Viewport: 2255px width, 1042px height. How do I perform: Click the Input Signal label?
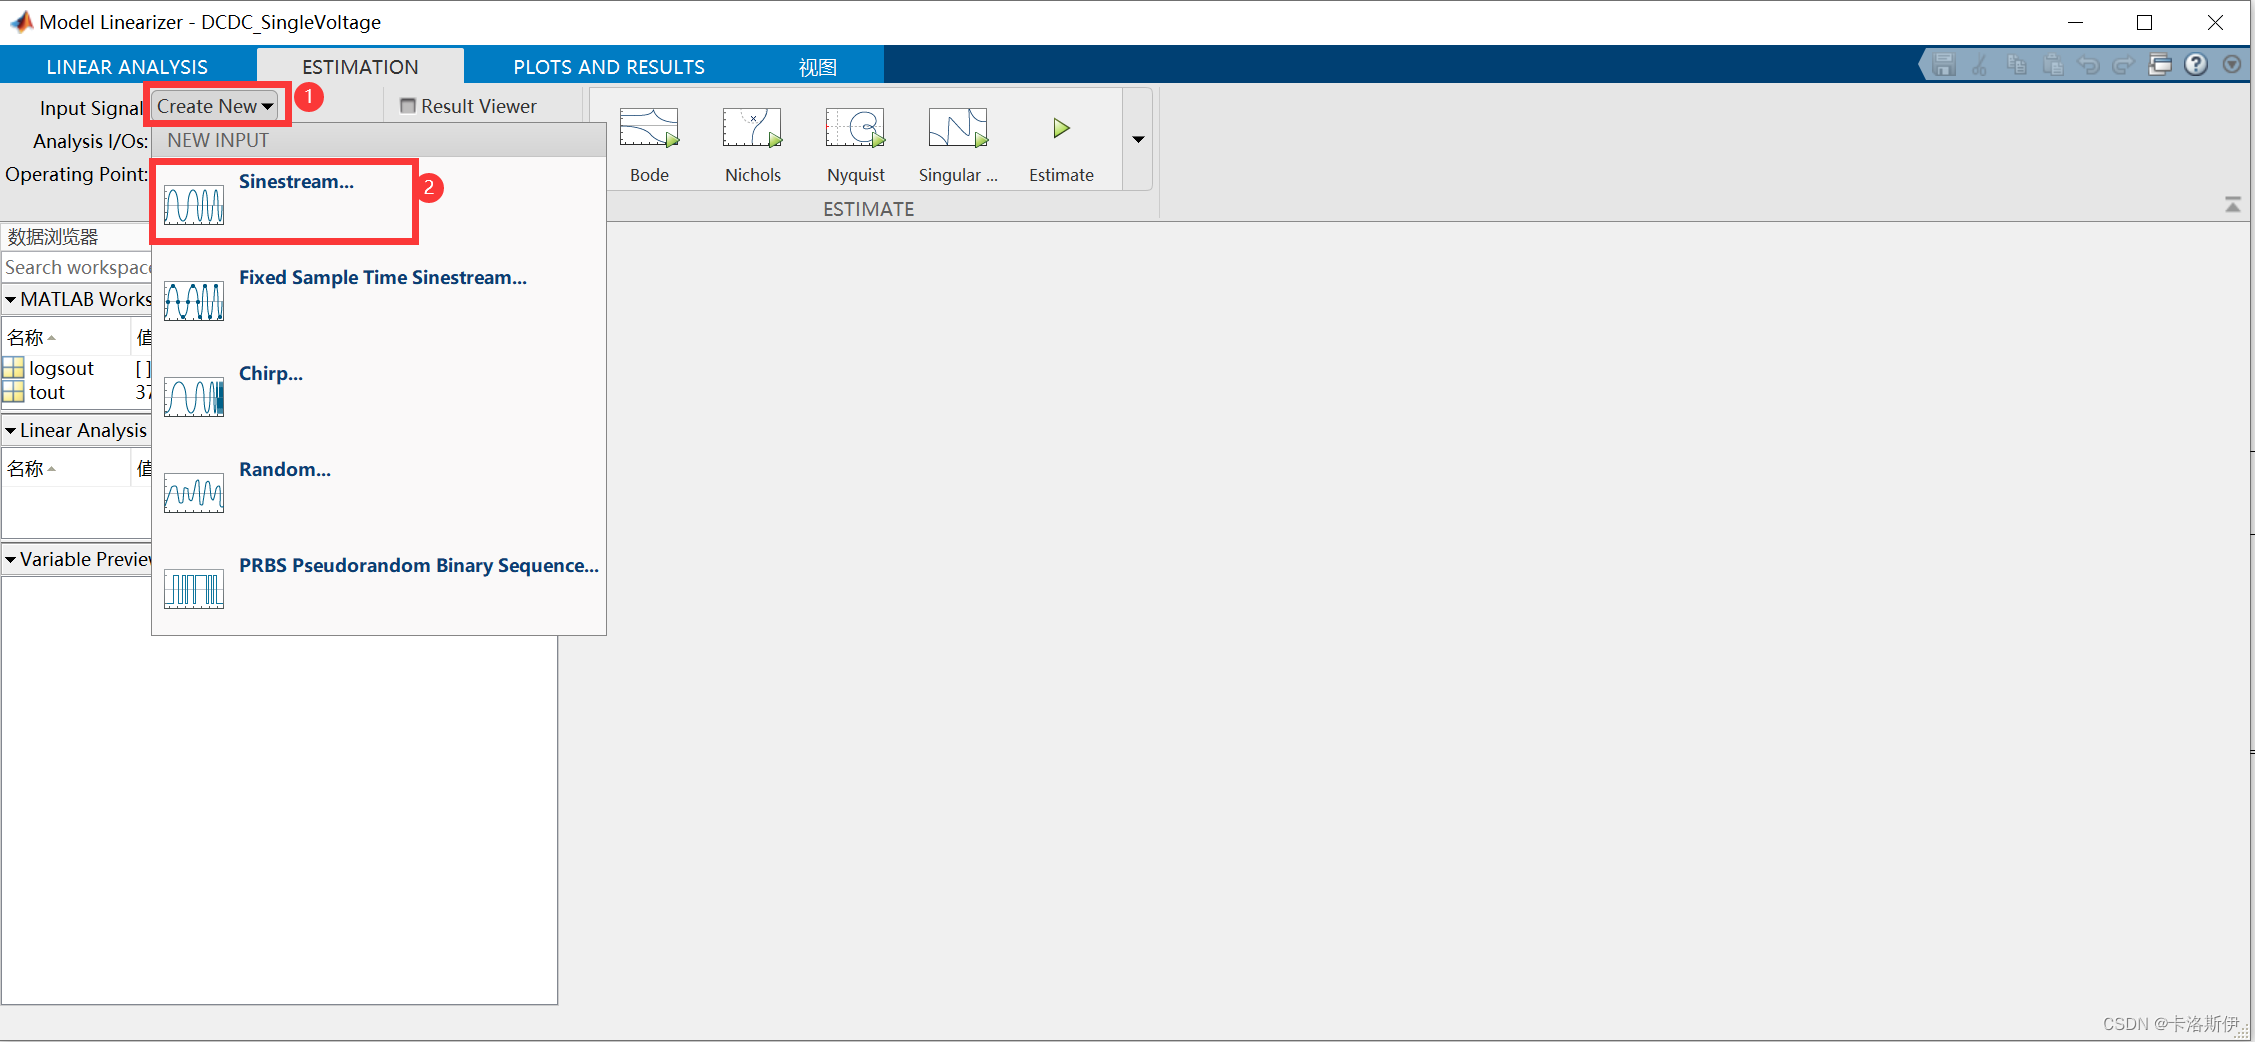point(91,108)
